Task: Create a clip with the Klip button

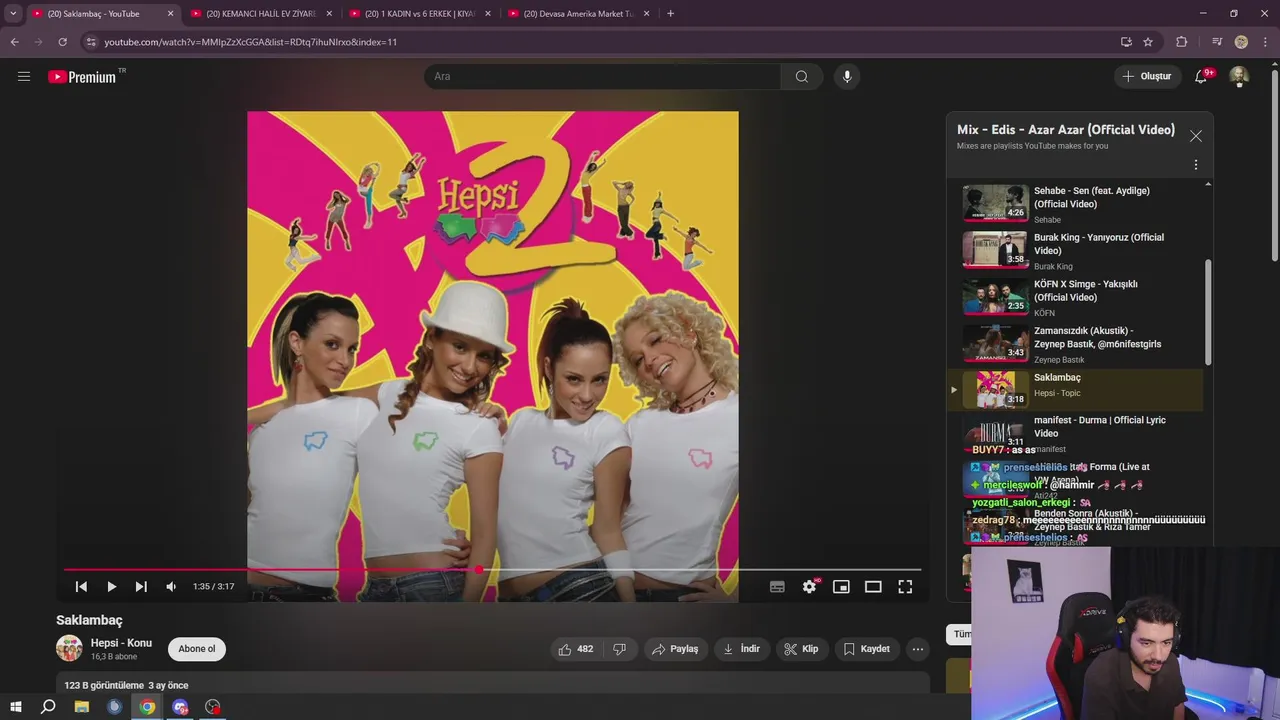Action: [801, 649]
